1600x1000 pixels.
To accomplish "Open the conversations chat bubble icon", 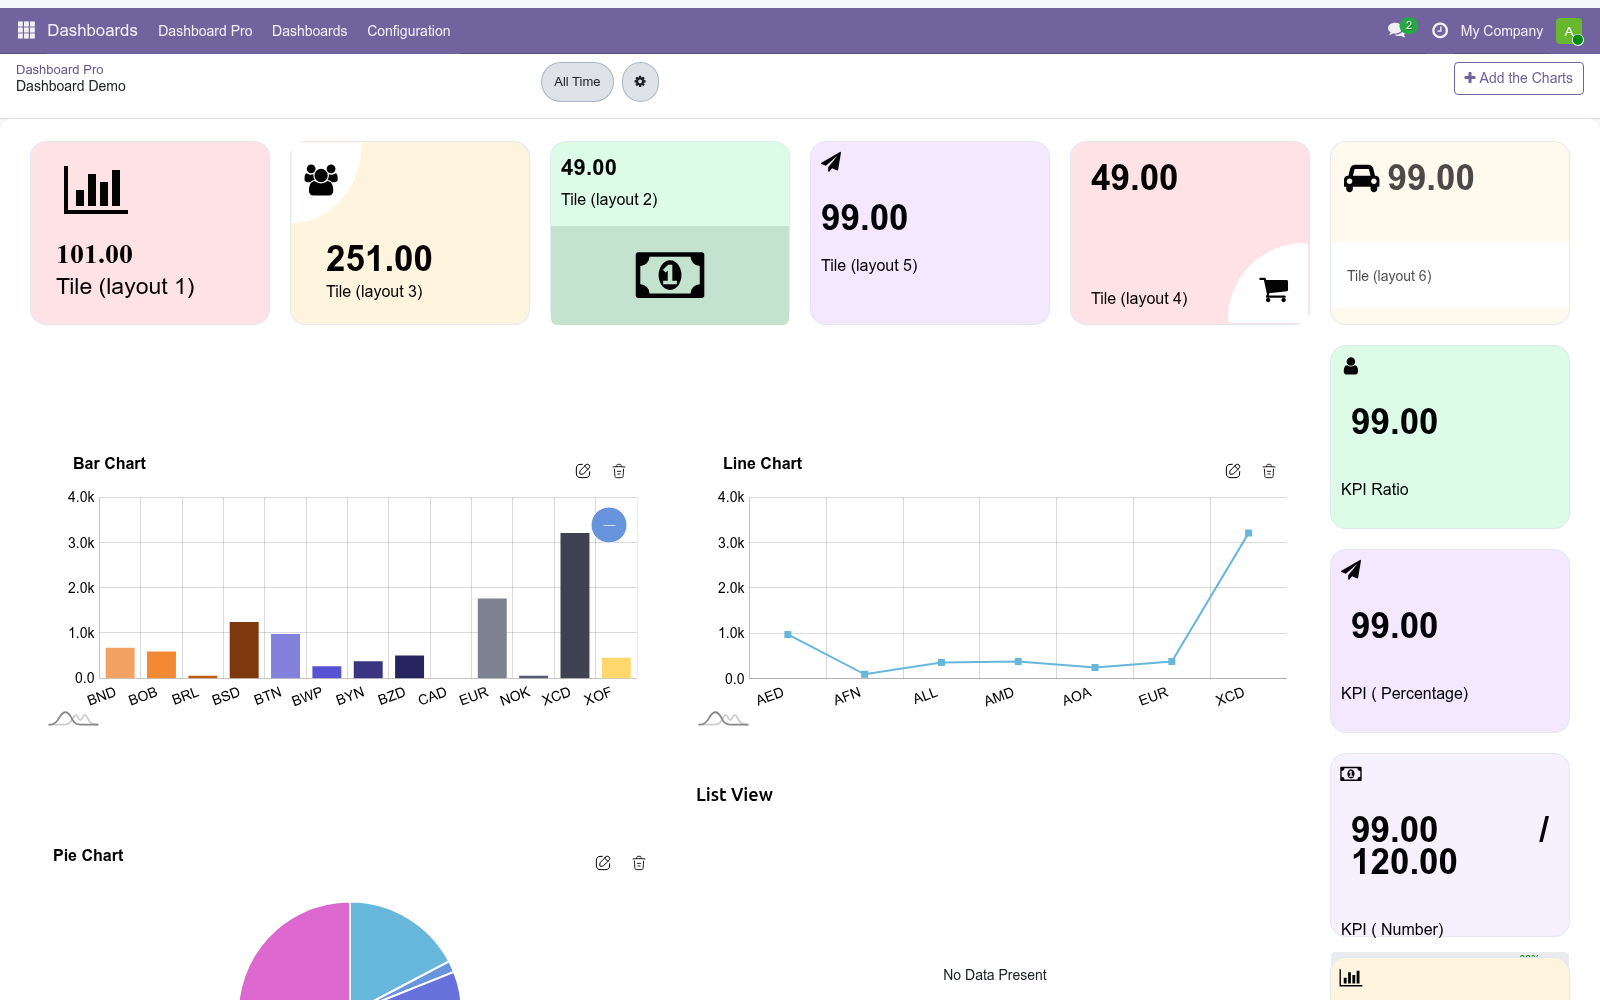I will point(1397,30).
